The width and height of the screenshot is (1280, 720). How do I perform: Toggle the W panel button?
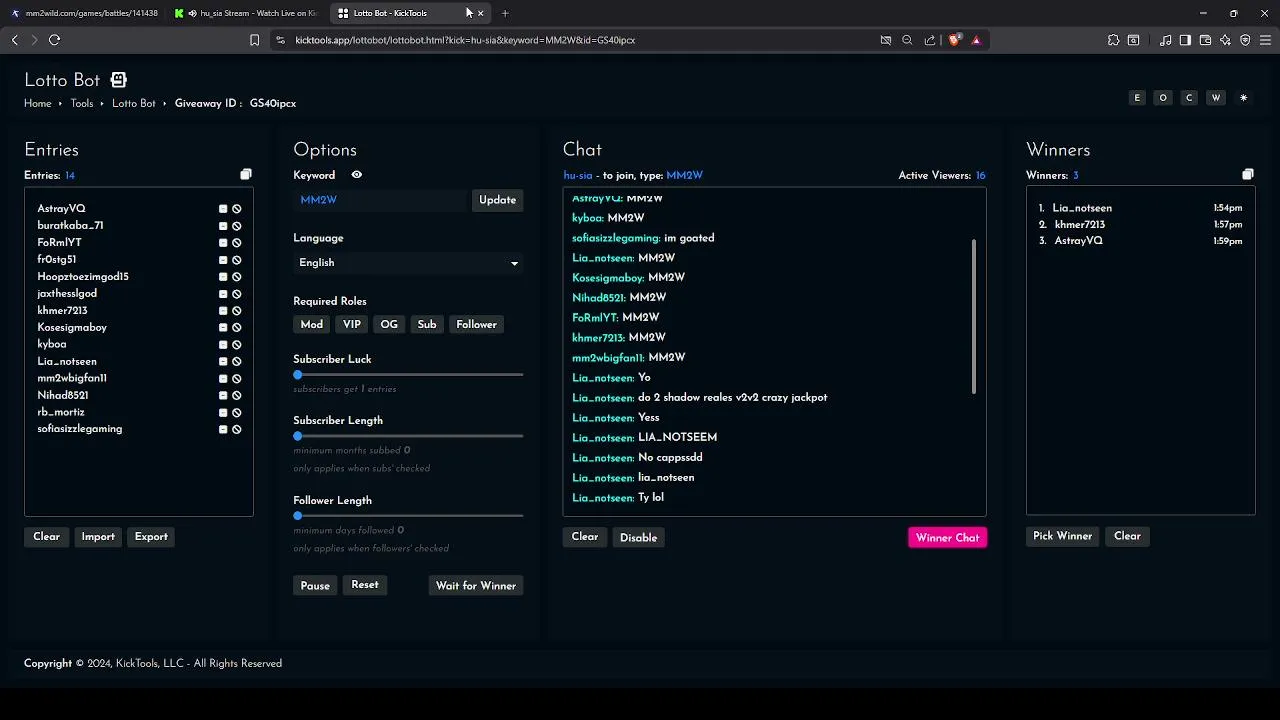(1216, 98)
